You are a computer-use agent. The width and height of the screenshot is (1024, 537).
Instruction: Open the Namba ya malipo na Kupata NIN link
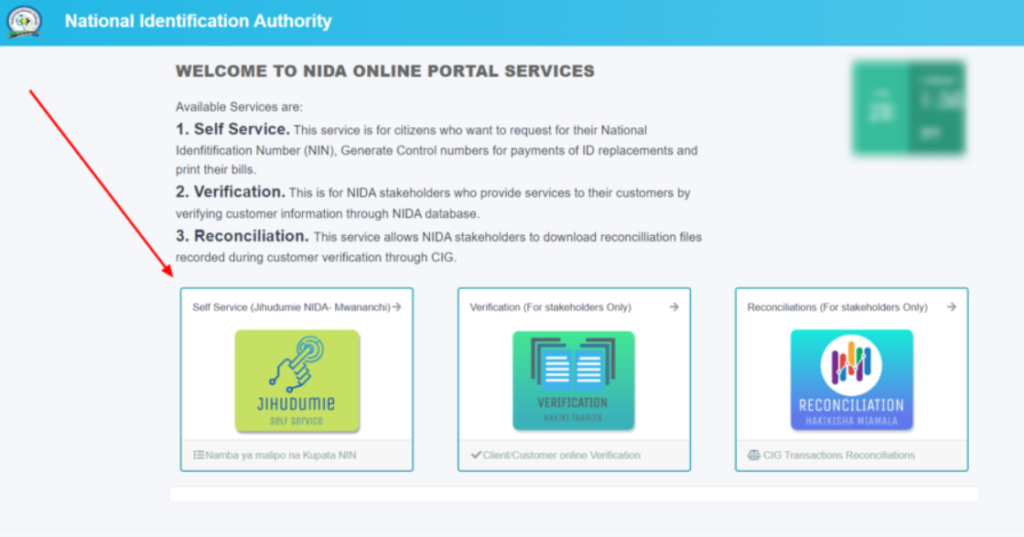click(281, 456)
